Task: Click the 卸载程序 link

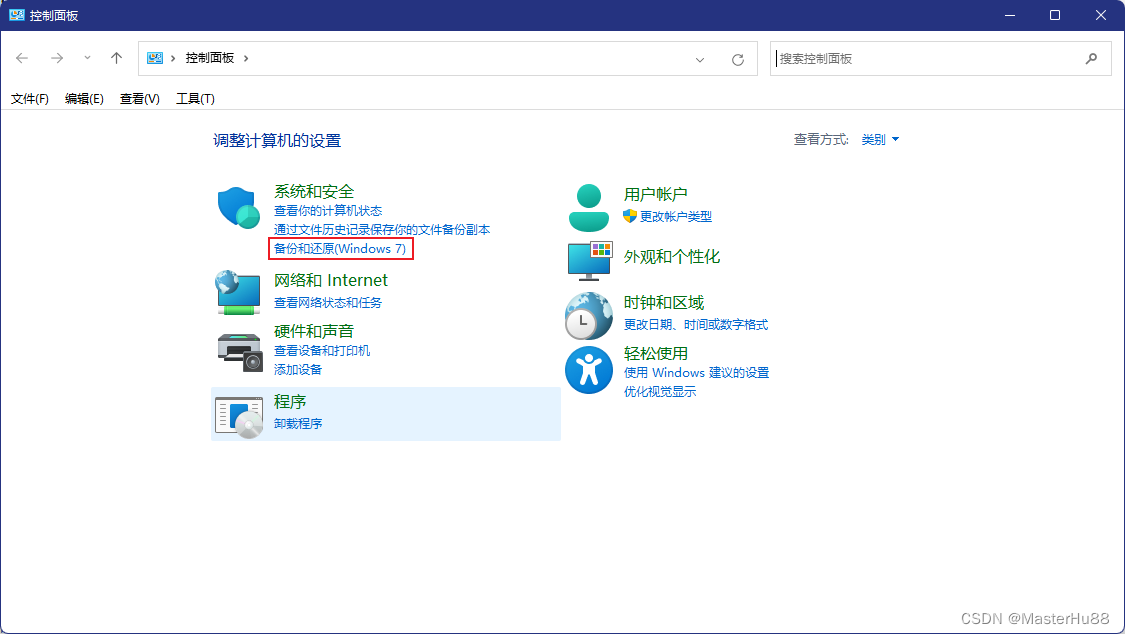Action: (x=298, y=423)
